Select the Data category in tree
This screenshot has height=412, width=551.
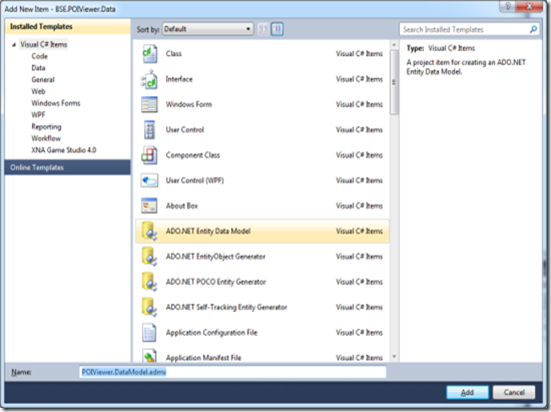tap(38, 68)
